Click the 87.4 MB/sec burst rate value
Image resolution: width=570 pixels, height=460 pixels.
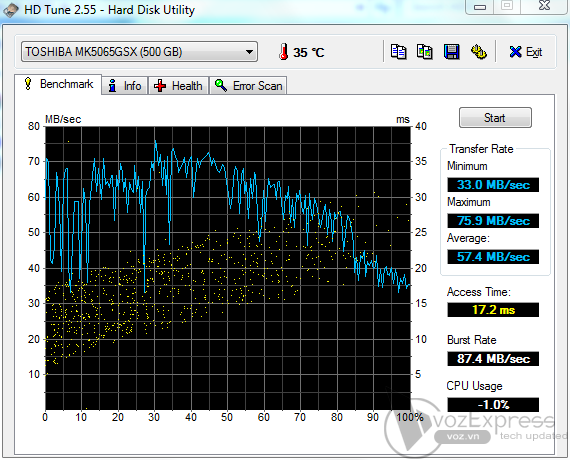click(493, 359)
